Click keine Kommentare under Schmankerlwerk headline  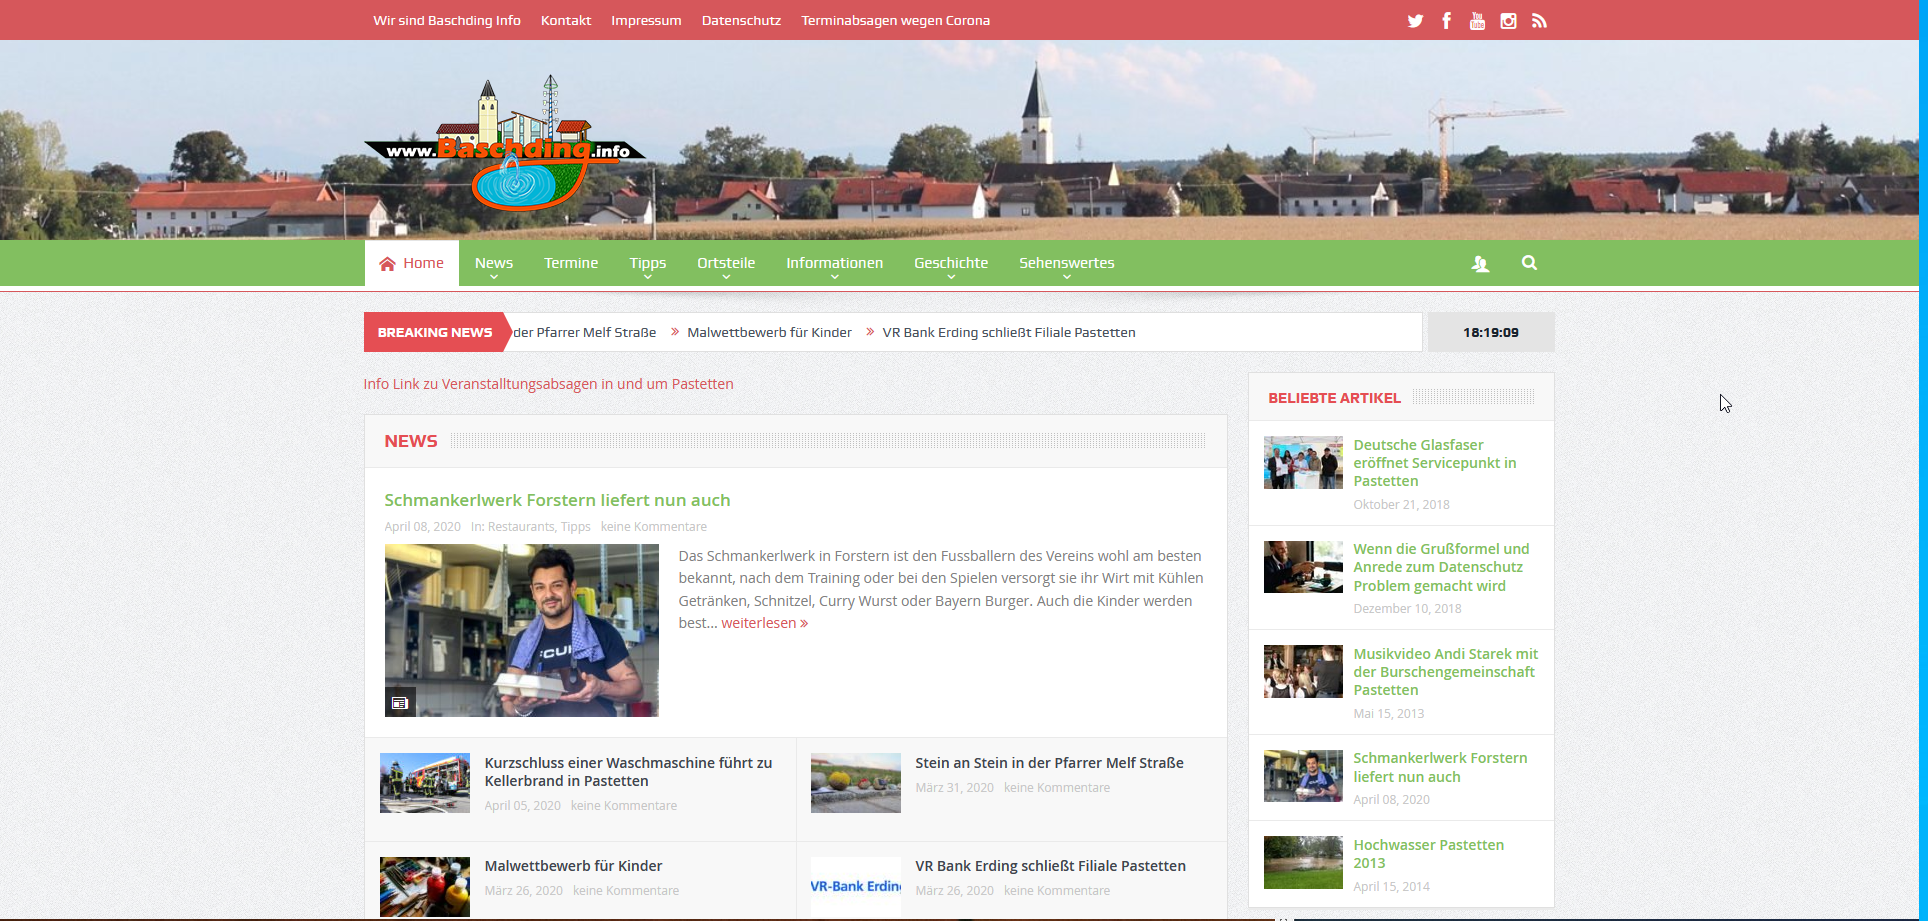coord(653,527)
